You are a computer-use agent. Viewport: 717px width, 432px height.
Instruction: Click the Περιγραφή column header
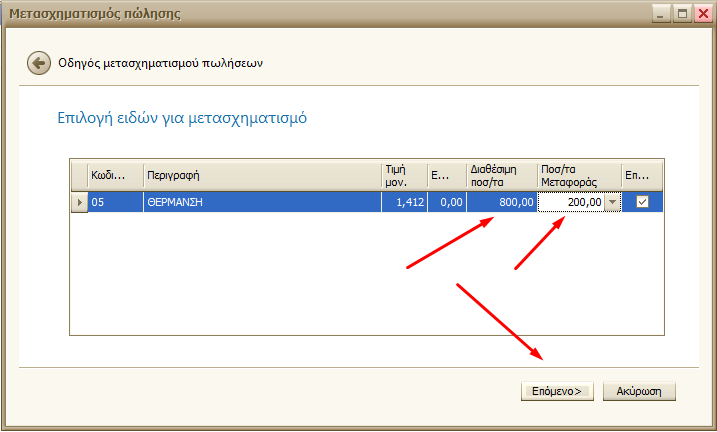coord(262,175)
